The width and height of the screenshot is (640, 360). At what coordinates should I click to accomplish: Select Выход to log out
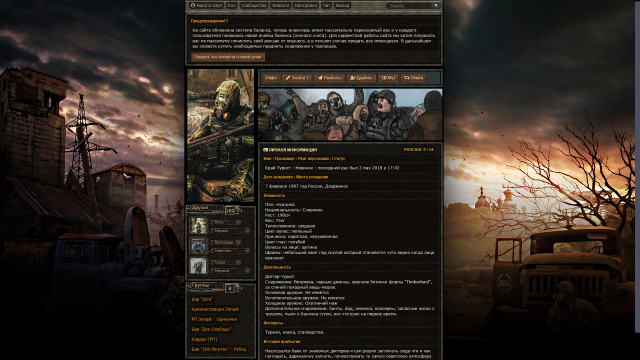click(x=342, y=6)
